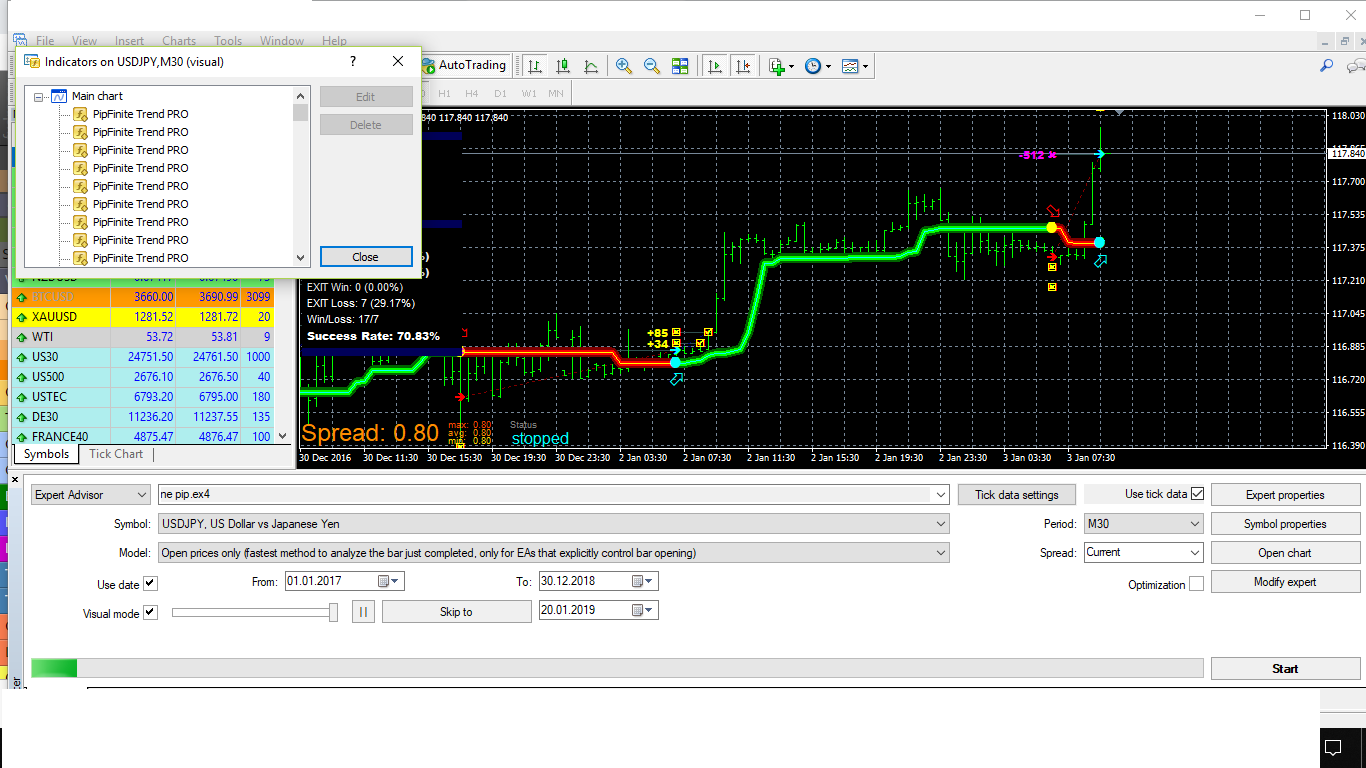Open calendar for the From date

coord(389,581)
